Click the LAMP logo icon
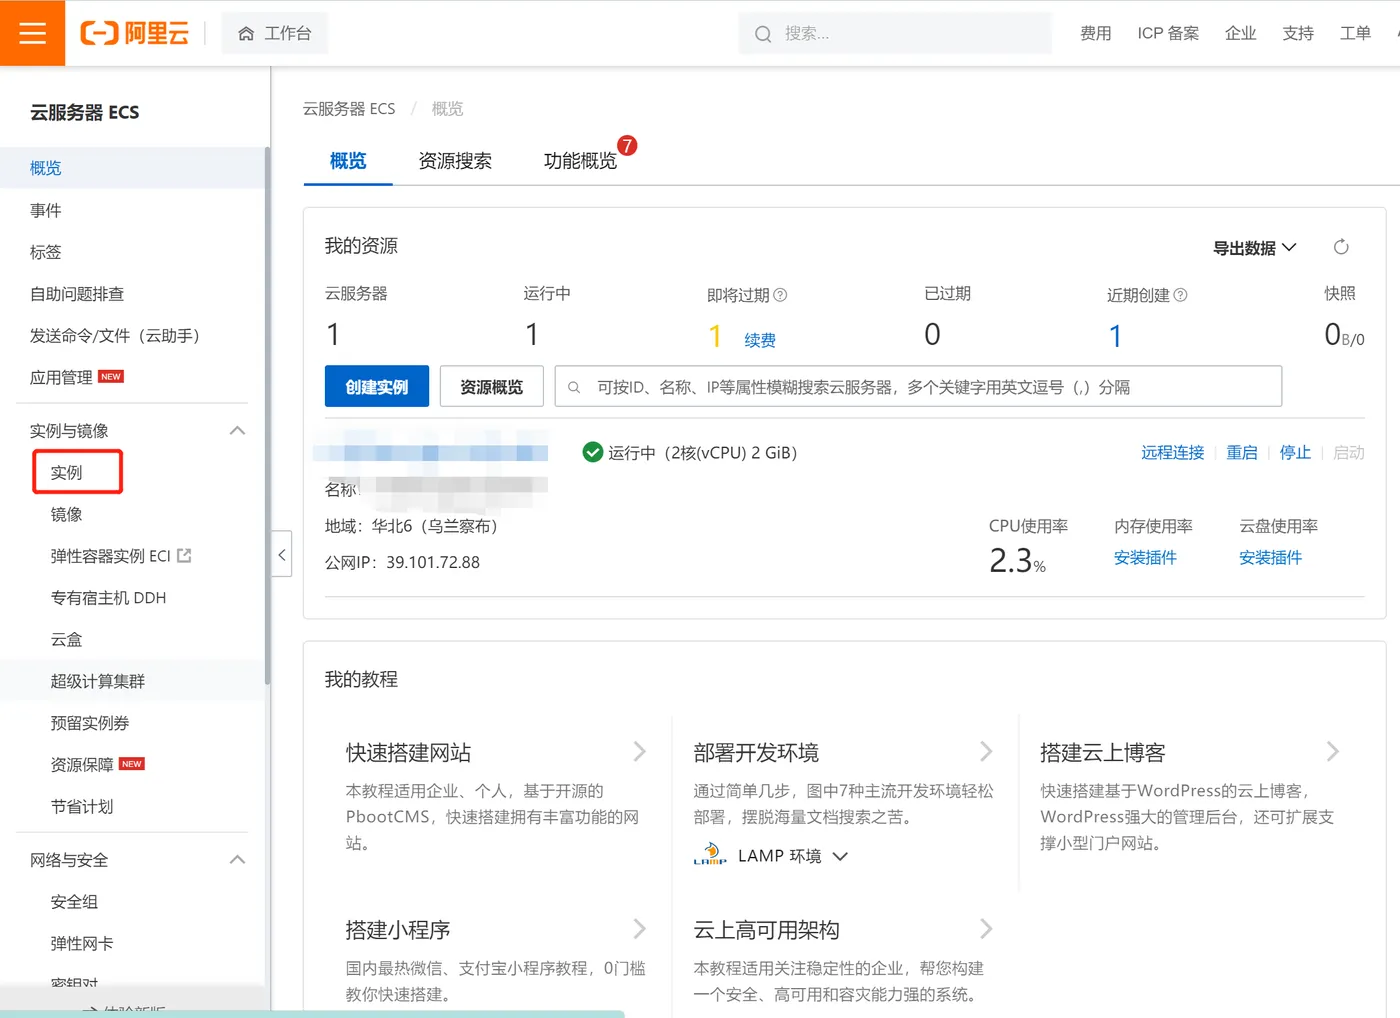Viewport: 1400px width, 1018px height. [x=710, y=855]
